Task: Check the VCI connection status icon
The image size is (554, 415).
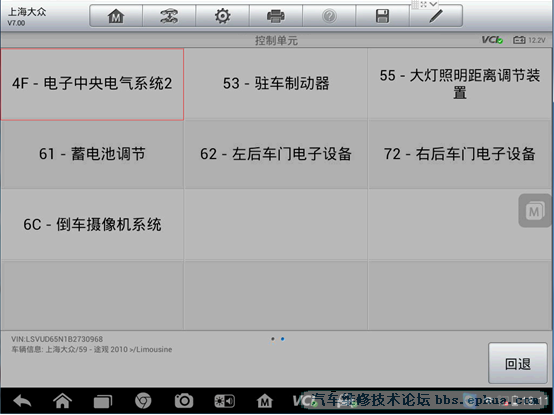Action: [x=492, y=40]
